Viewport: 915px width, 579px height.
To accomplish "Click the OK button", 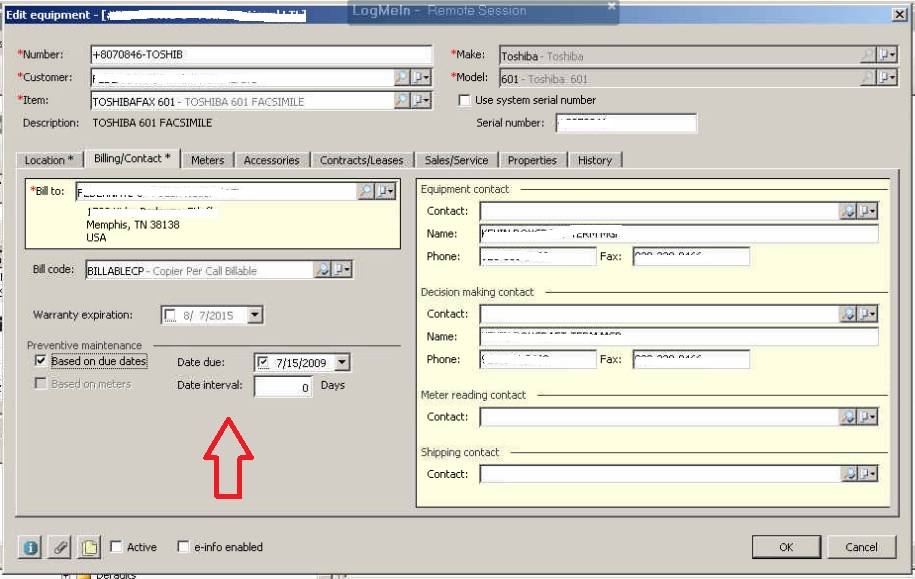I will coord(786,547).
